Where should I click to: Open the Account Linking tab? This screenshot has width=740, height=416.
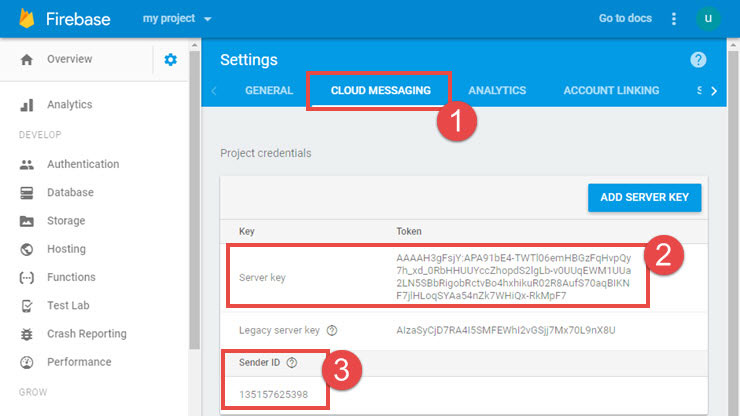pyautogui.click(x=611, y=91)
